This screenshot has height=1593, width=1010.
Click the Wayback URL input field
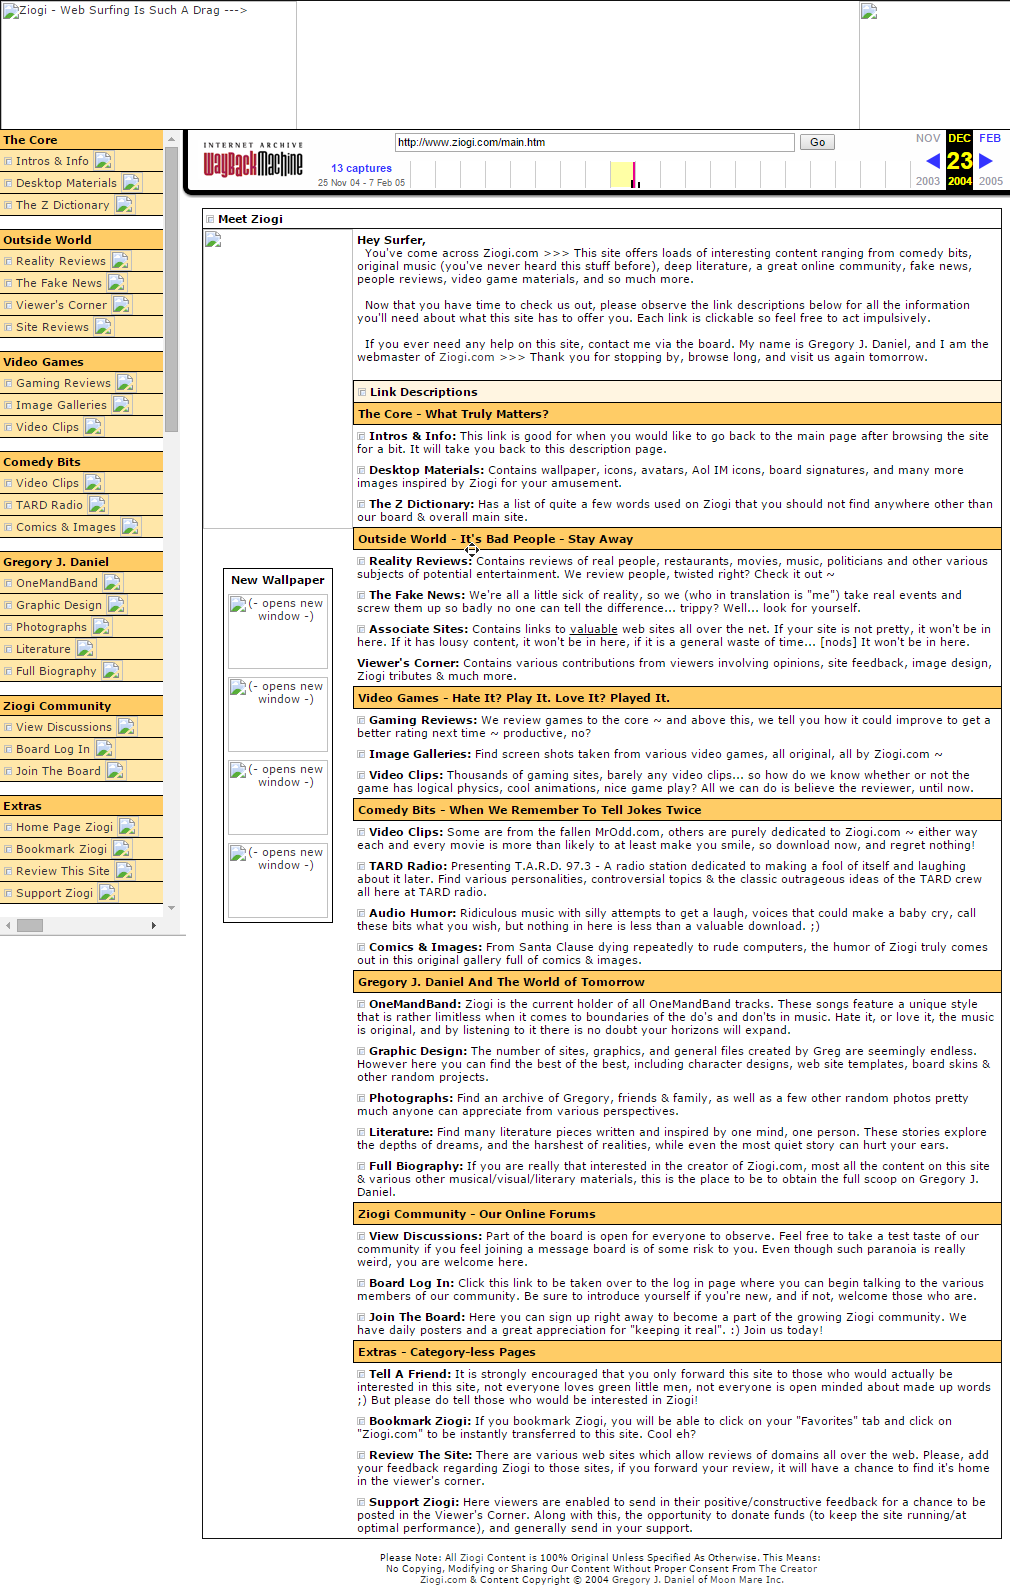pos(595,142)
